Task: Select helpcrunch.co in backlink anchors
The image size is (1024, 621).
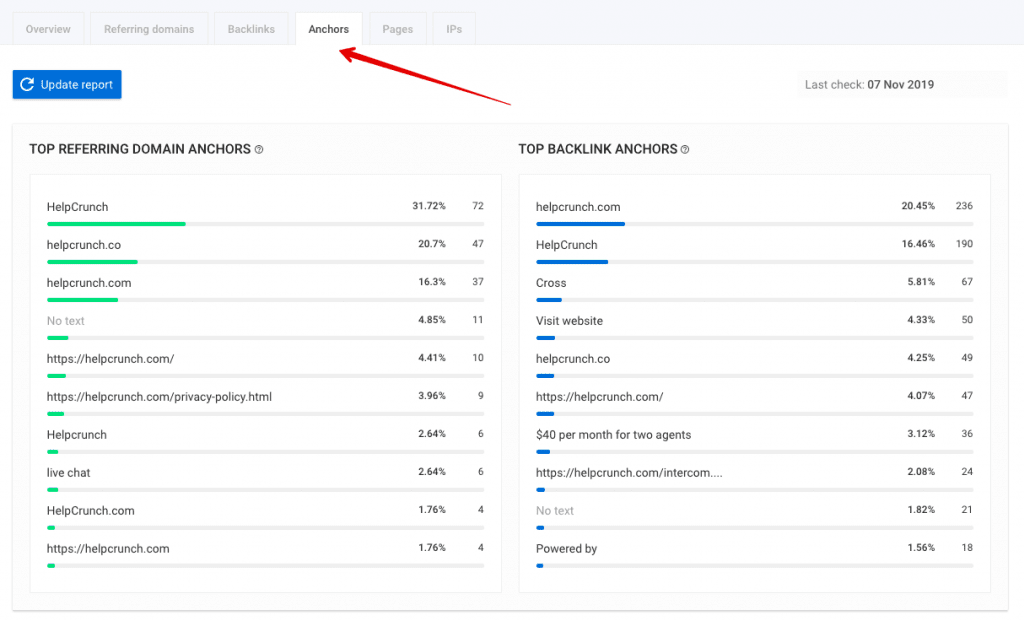Action: click(573, 358)
